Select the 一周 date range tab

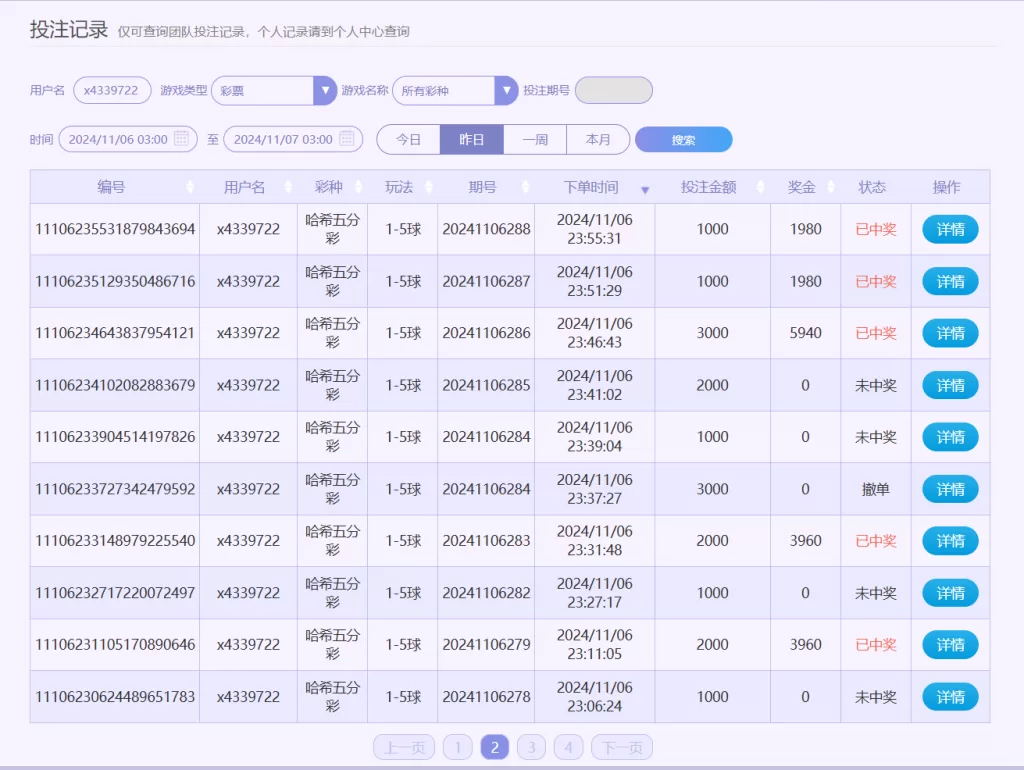[x=535, y=140]
